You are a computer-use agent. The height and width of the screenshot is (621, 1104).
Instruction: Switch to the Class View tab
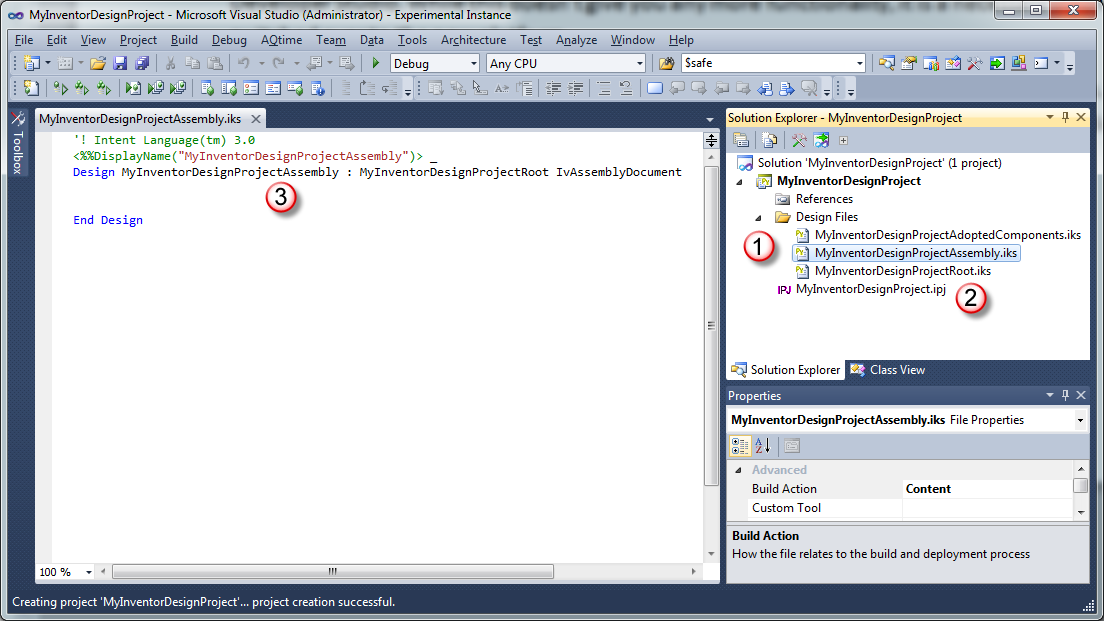pos(888,370)
